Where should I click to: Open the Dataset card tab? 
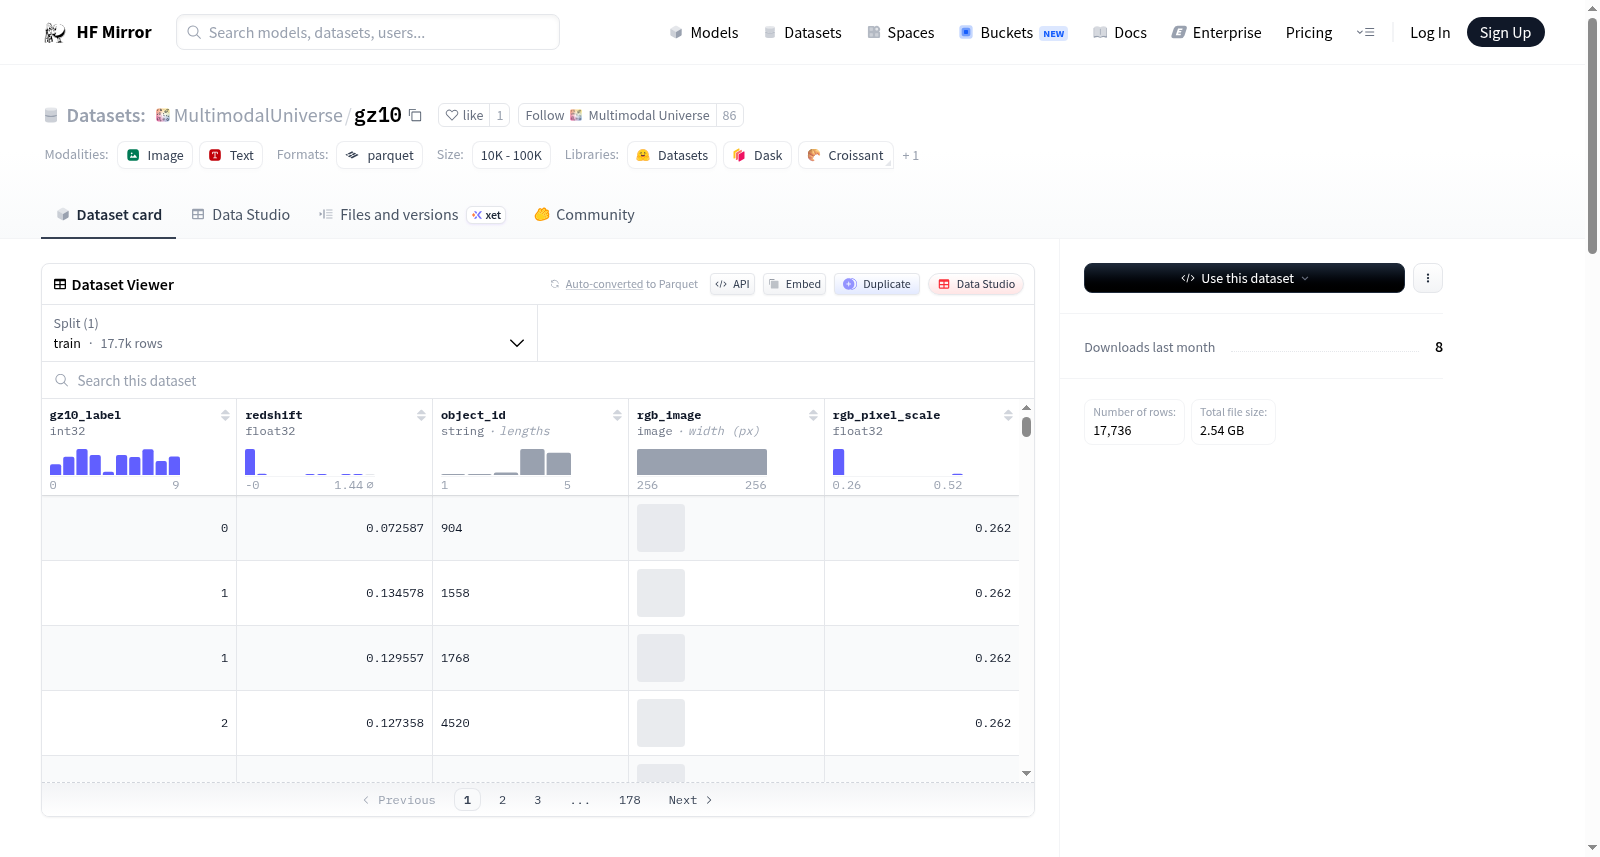point(108,214)
